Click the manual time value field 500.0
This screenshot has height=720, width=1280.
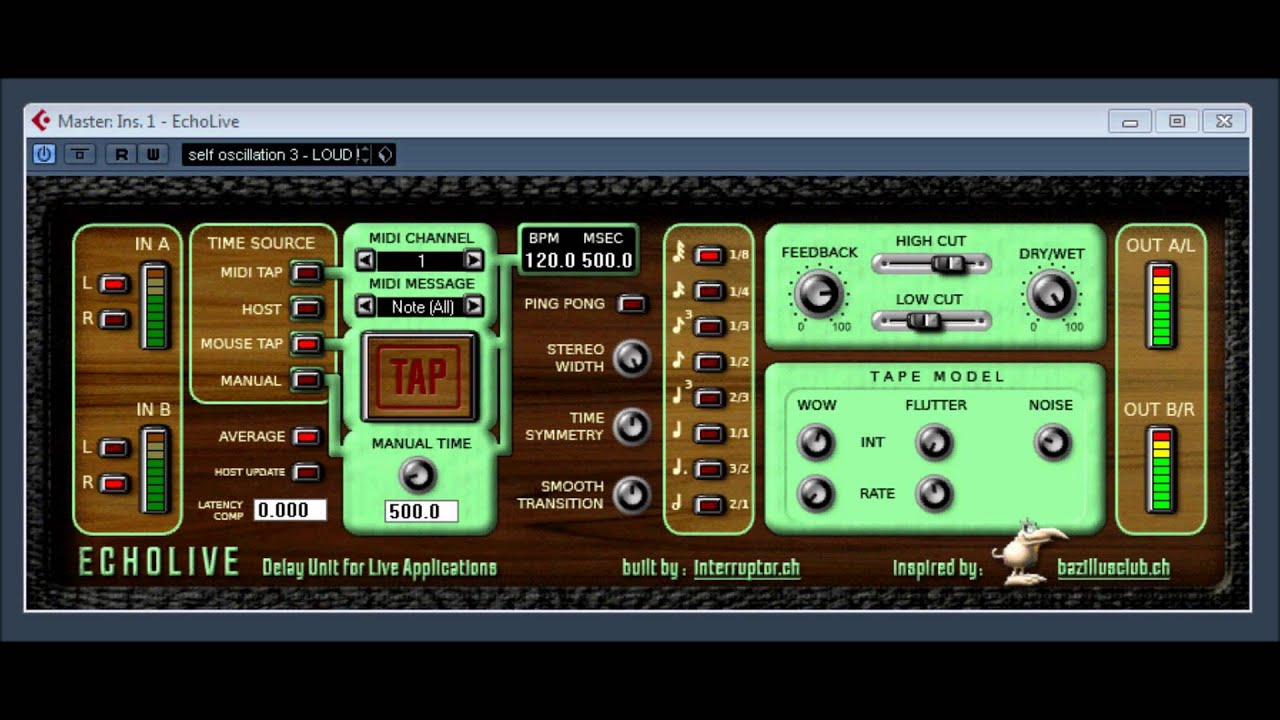pyautogui.click(x=421, y=511)
